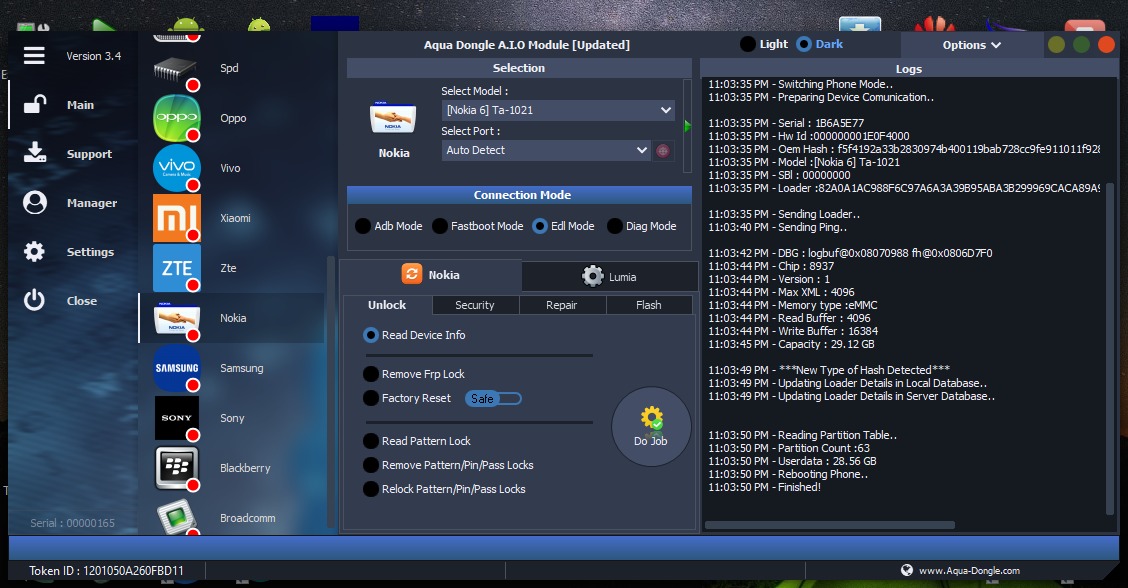Select Read Pattern Lock option
Viewport: 1128px width, 588px height.
click(417, 440)
